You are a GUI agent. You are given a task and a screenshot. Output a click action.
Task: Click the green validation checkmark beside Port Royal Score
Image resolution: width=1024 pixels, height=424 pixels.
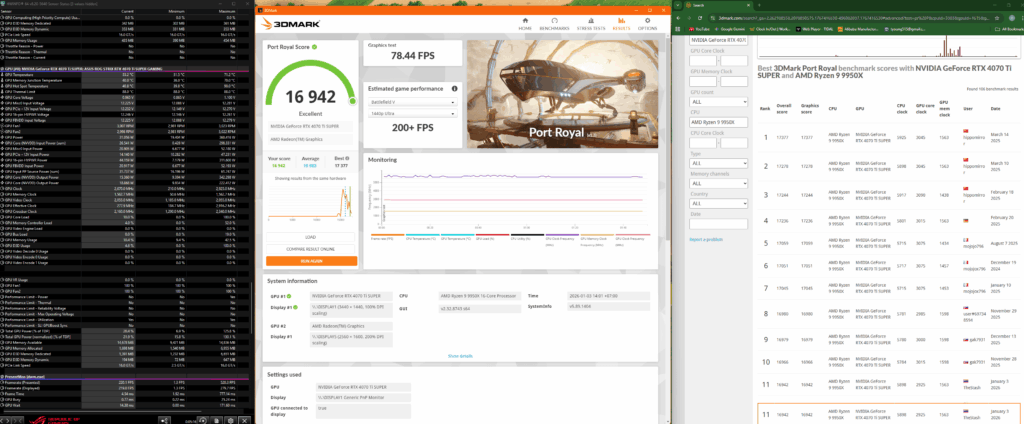314,47
